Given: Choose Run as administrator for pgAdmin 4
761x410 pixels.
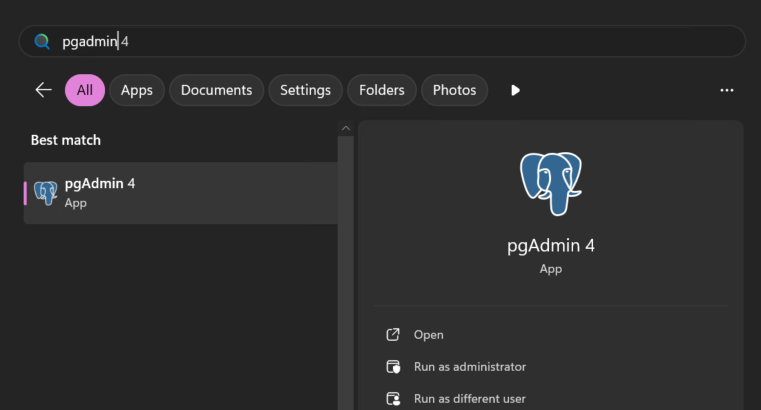Looking at the screenshot, I should tap(470, 367).
